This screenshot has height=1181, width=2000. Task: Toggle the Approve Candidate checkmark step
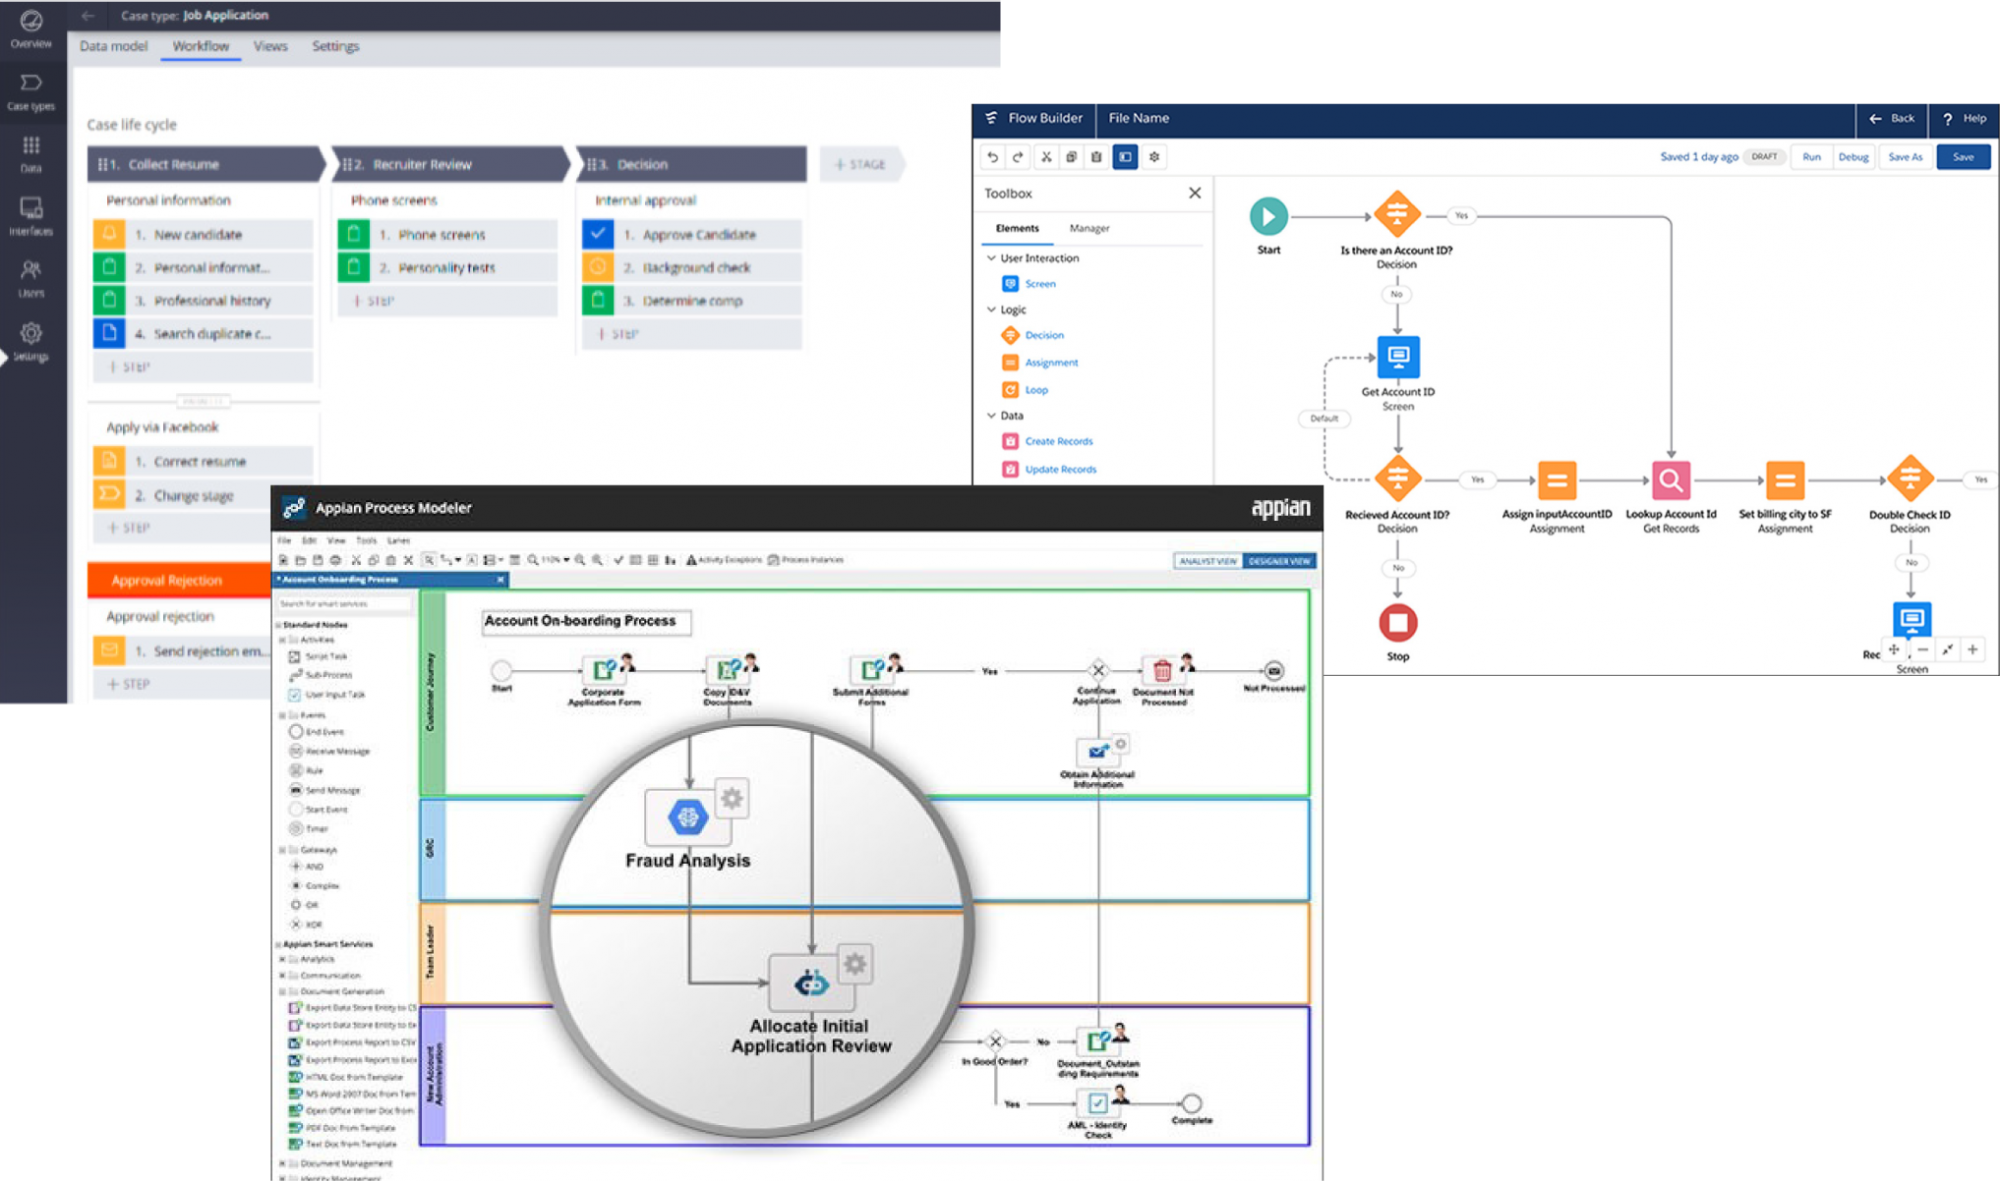[x=597, y=234]
